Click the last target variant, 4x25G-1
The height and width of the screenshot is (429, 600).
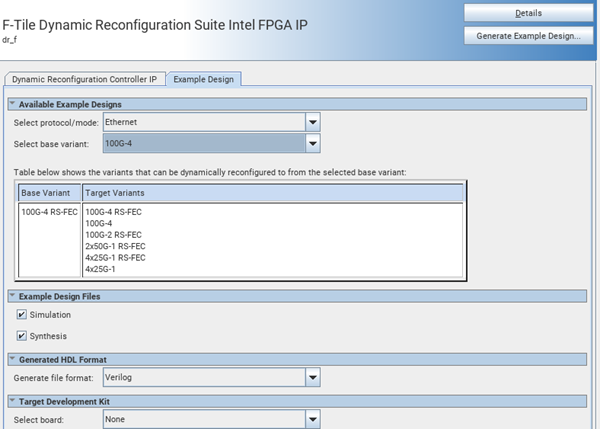100,269
